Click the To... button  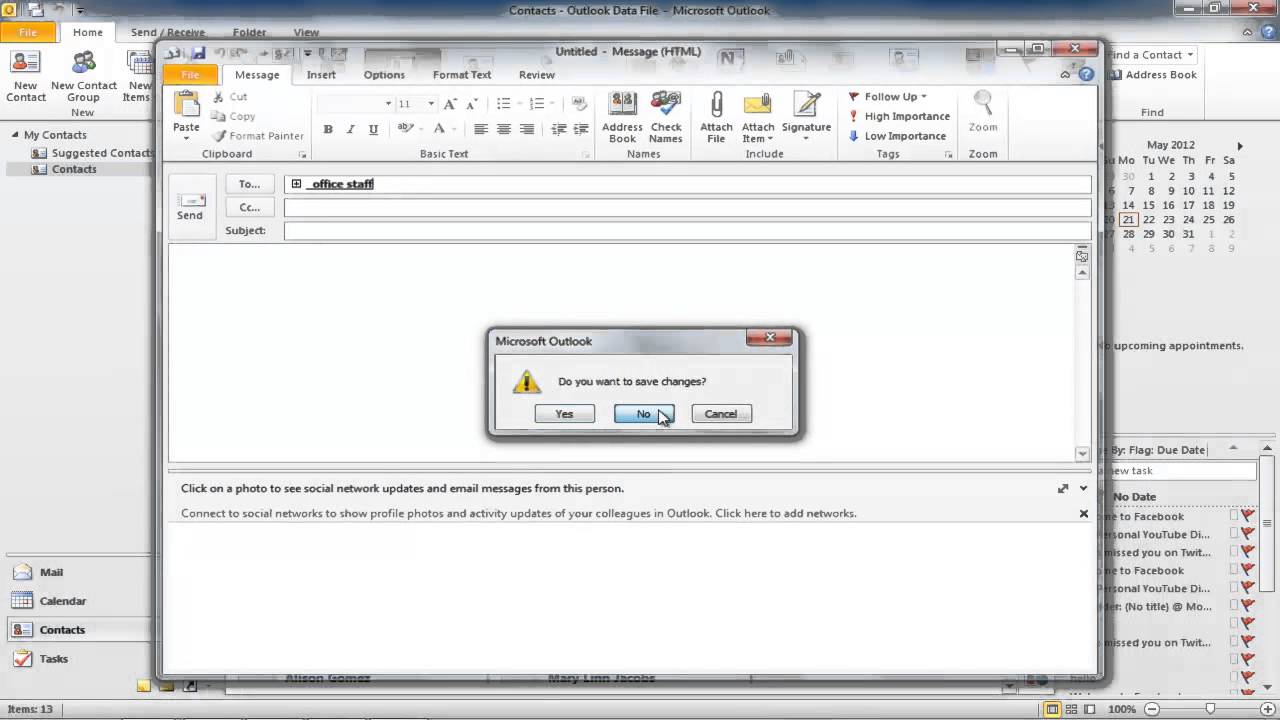click(250, 184)
